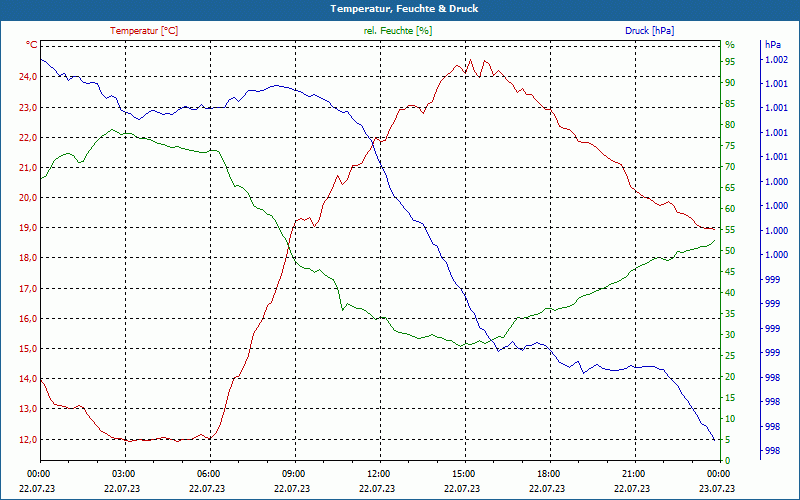Image resolution: width=800 pixels, height=500 pixels.
Task: Click the "15:00" time axis label
Action: pyautogui.click(x=463, y=473)
